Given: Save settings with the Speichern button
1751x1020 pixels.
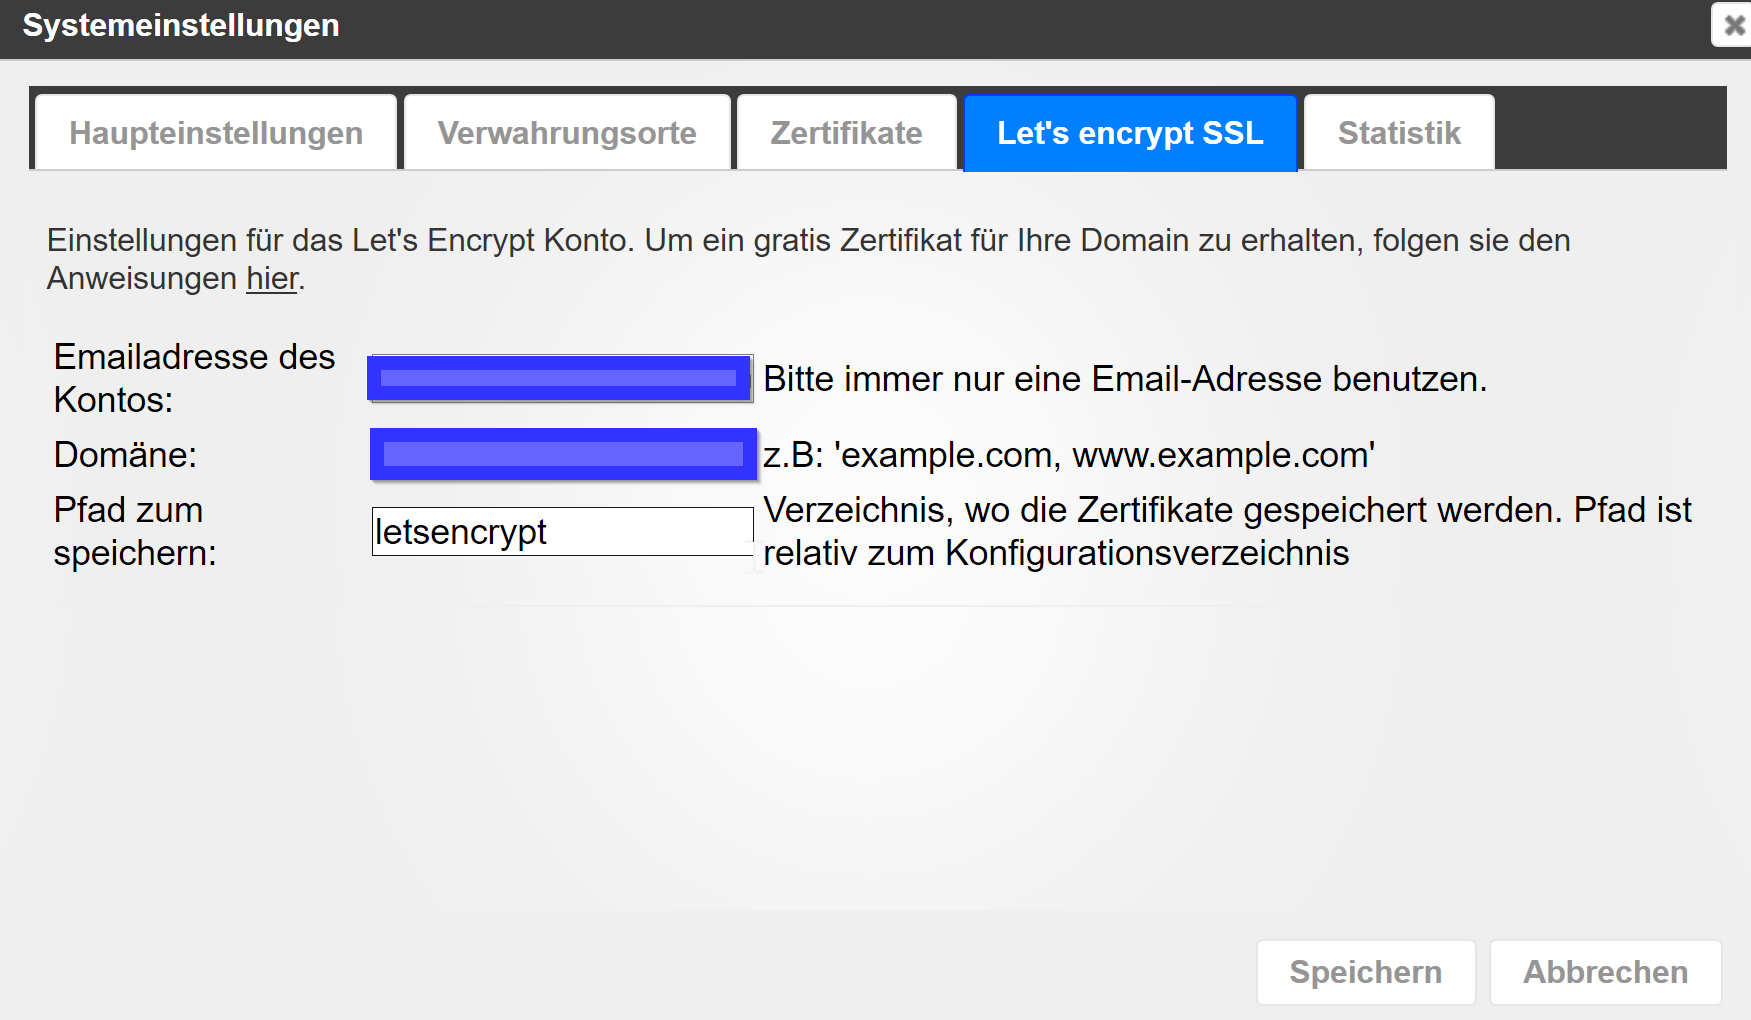Looking at the screenshot, I should [1365, 972].
